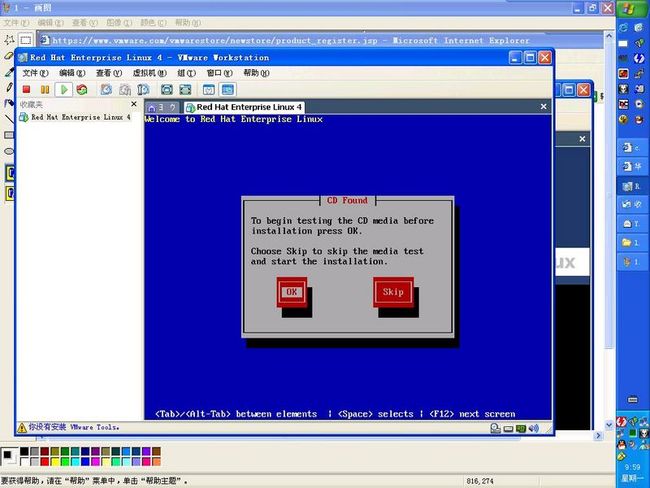
Task: Click the scroll-right arrow of Paint's horizontal scrollbar
Action: click(598, 436)
